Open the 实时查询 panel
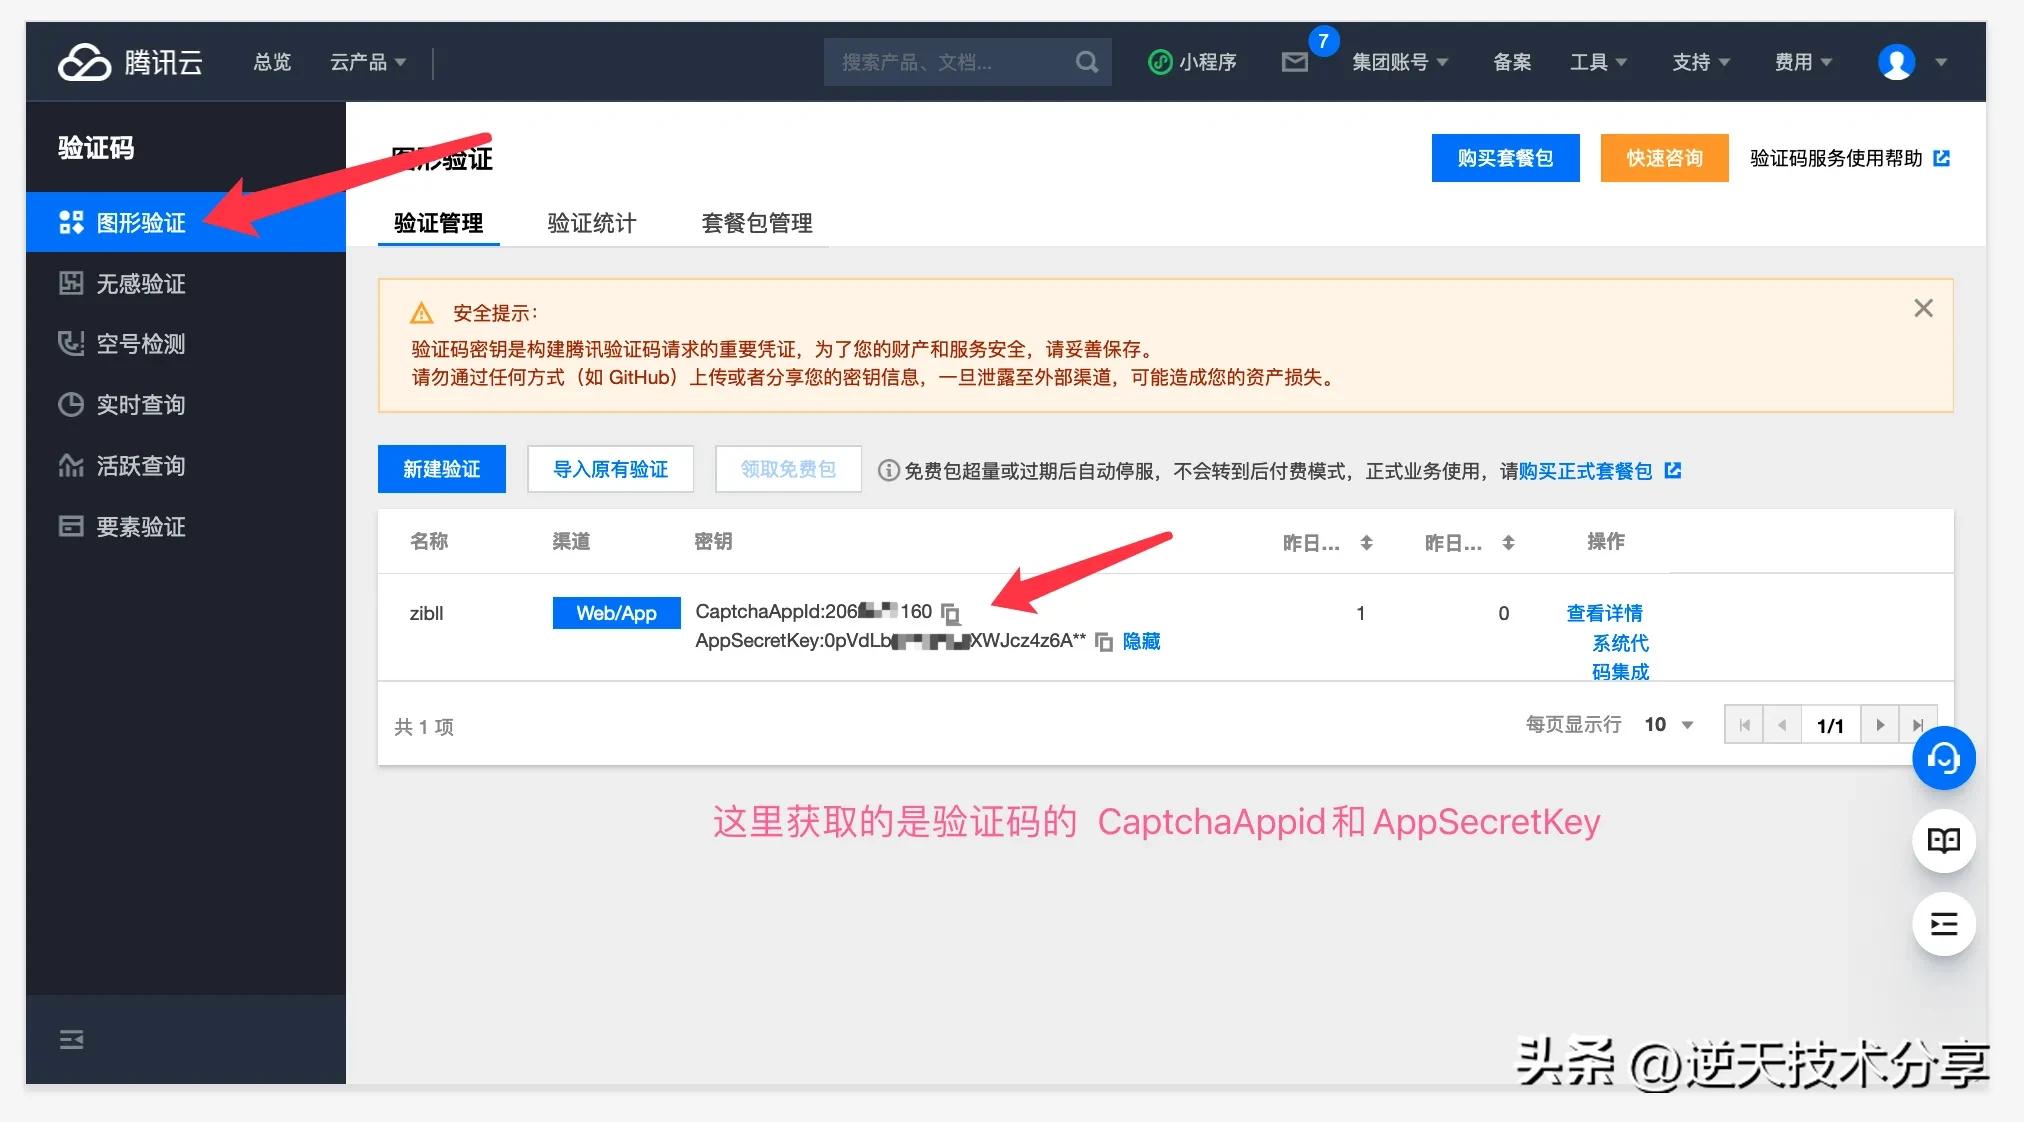The width and height of the screenshot is (2024, 1122). 139,404
